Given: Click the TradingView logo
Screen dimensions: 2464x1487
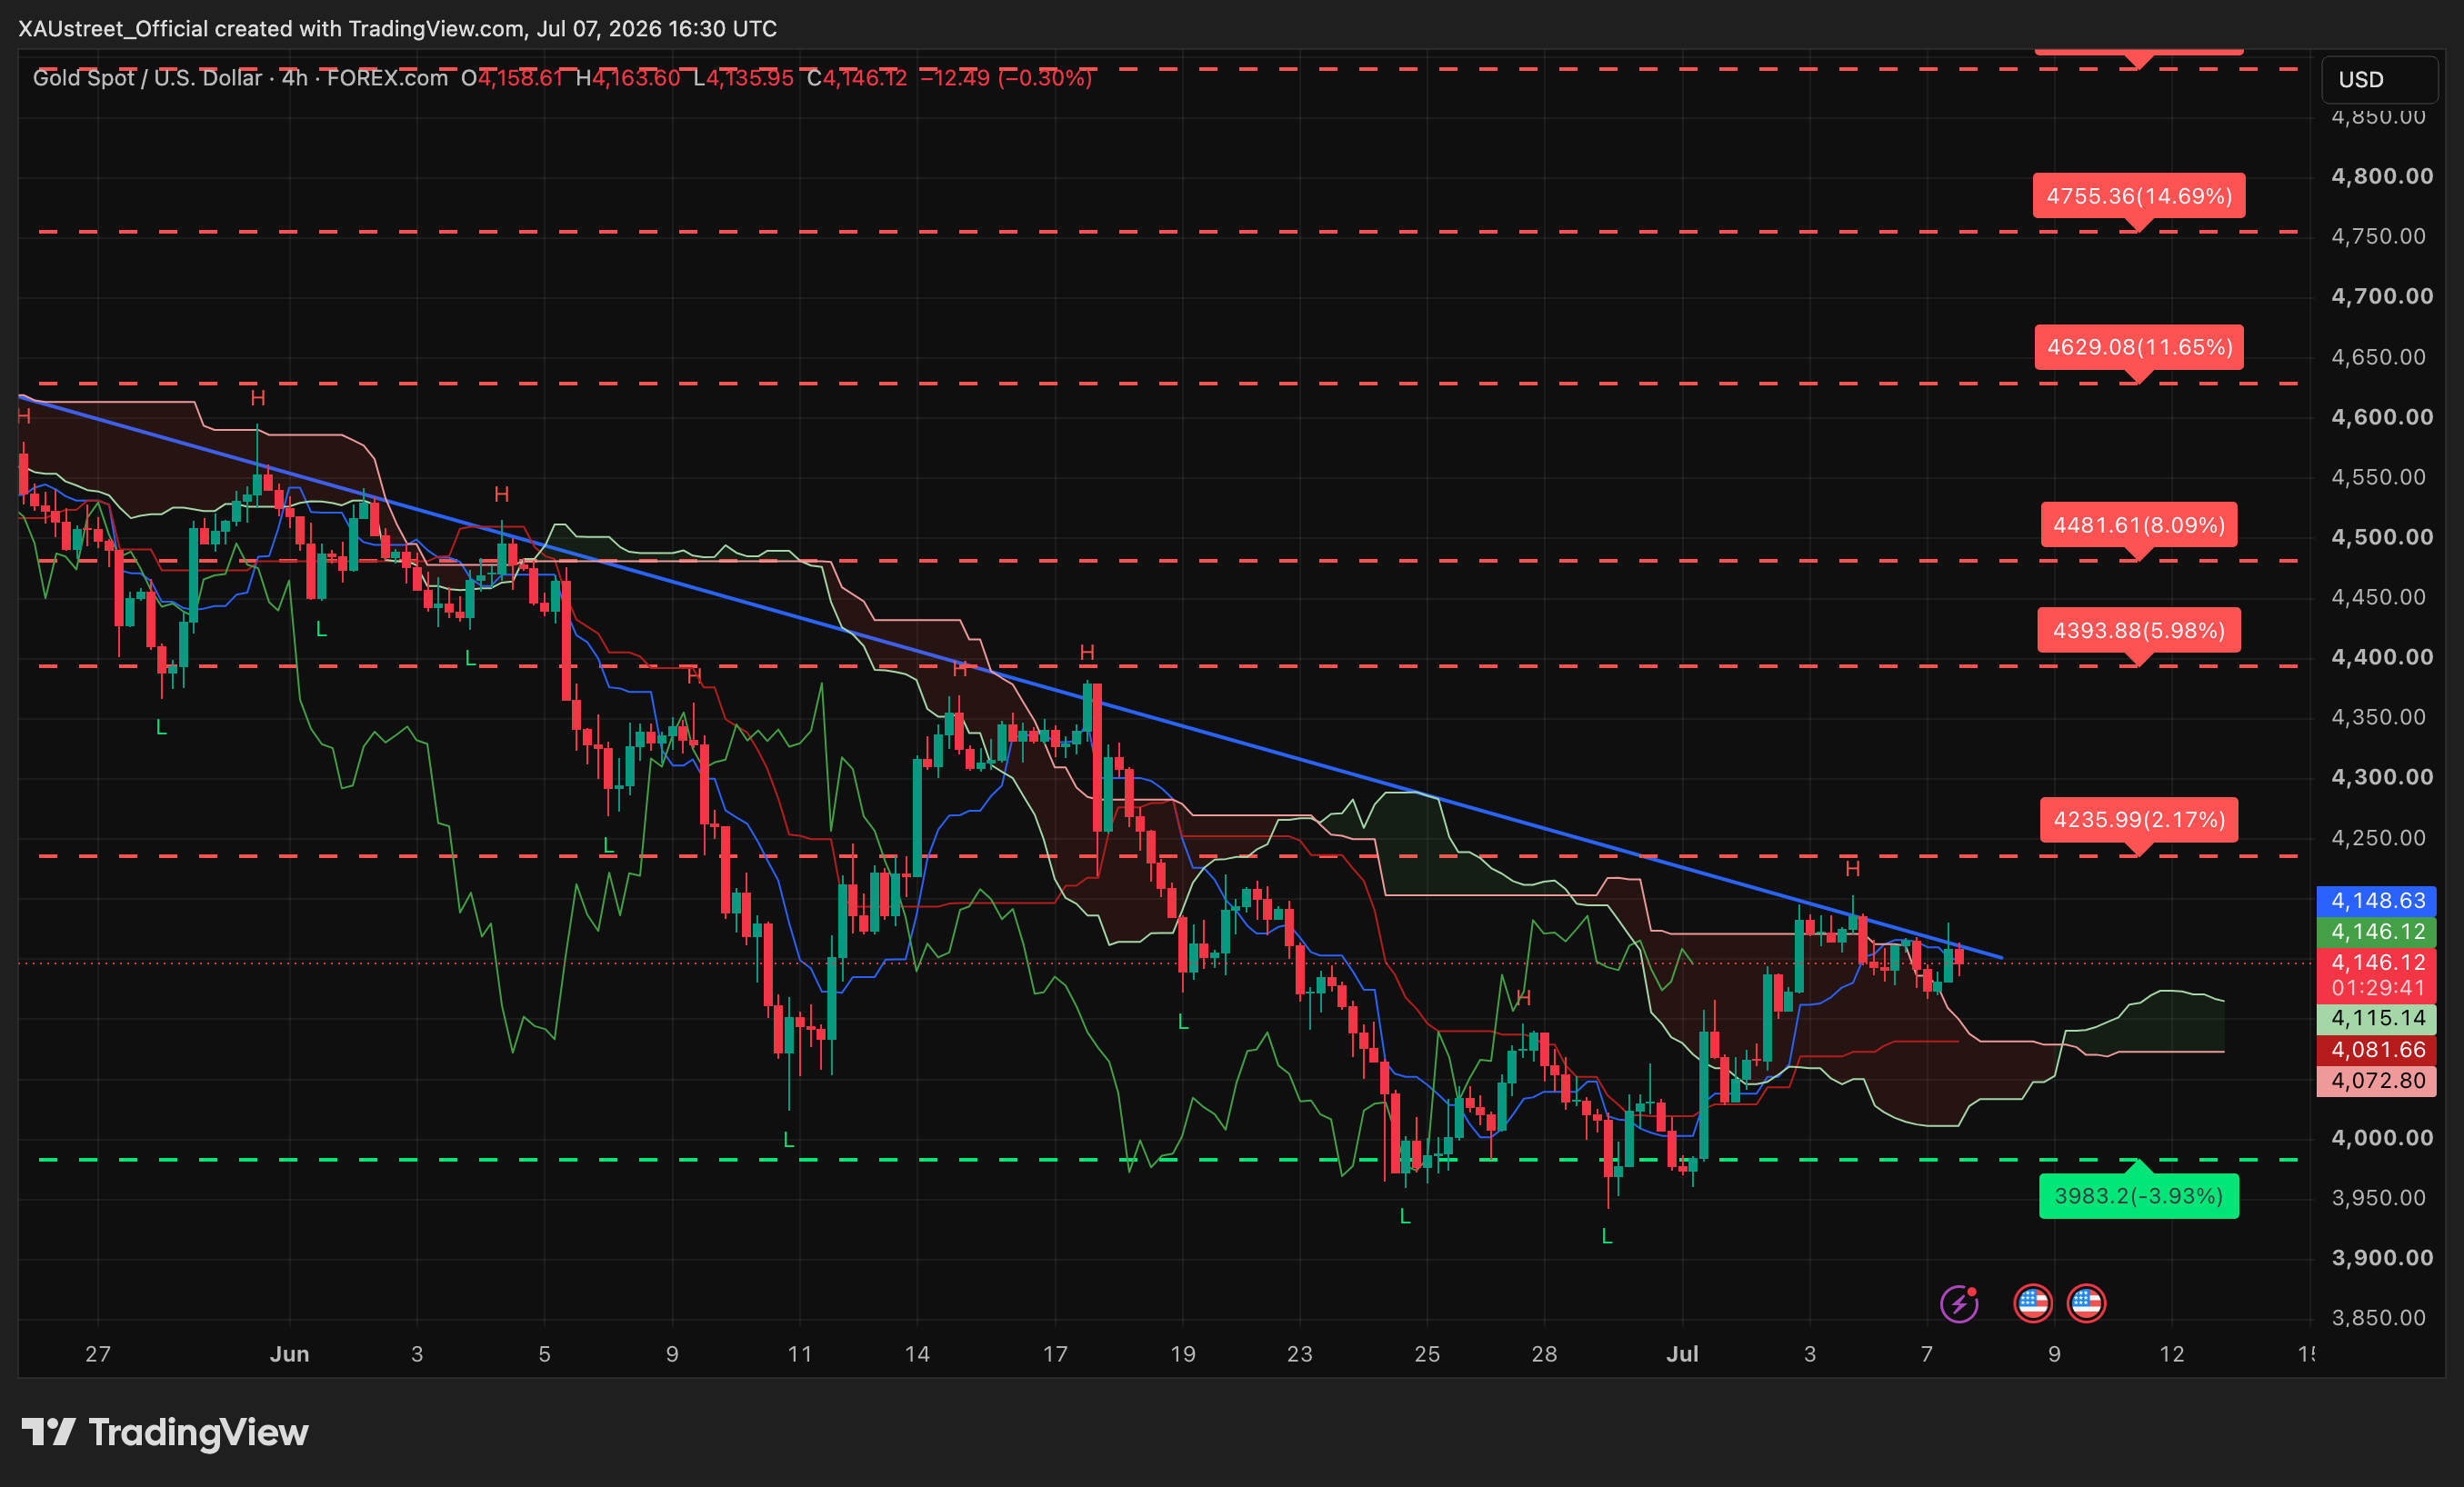Looking at the screenshot, I should 165,1432.
